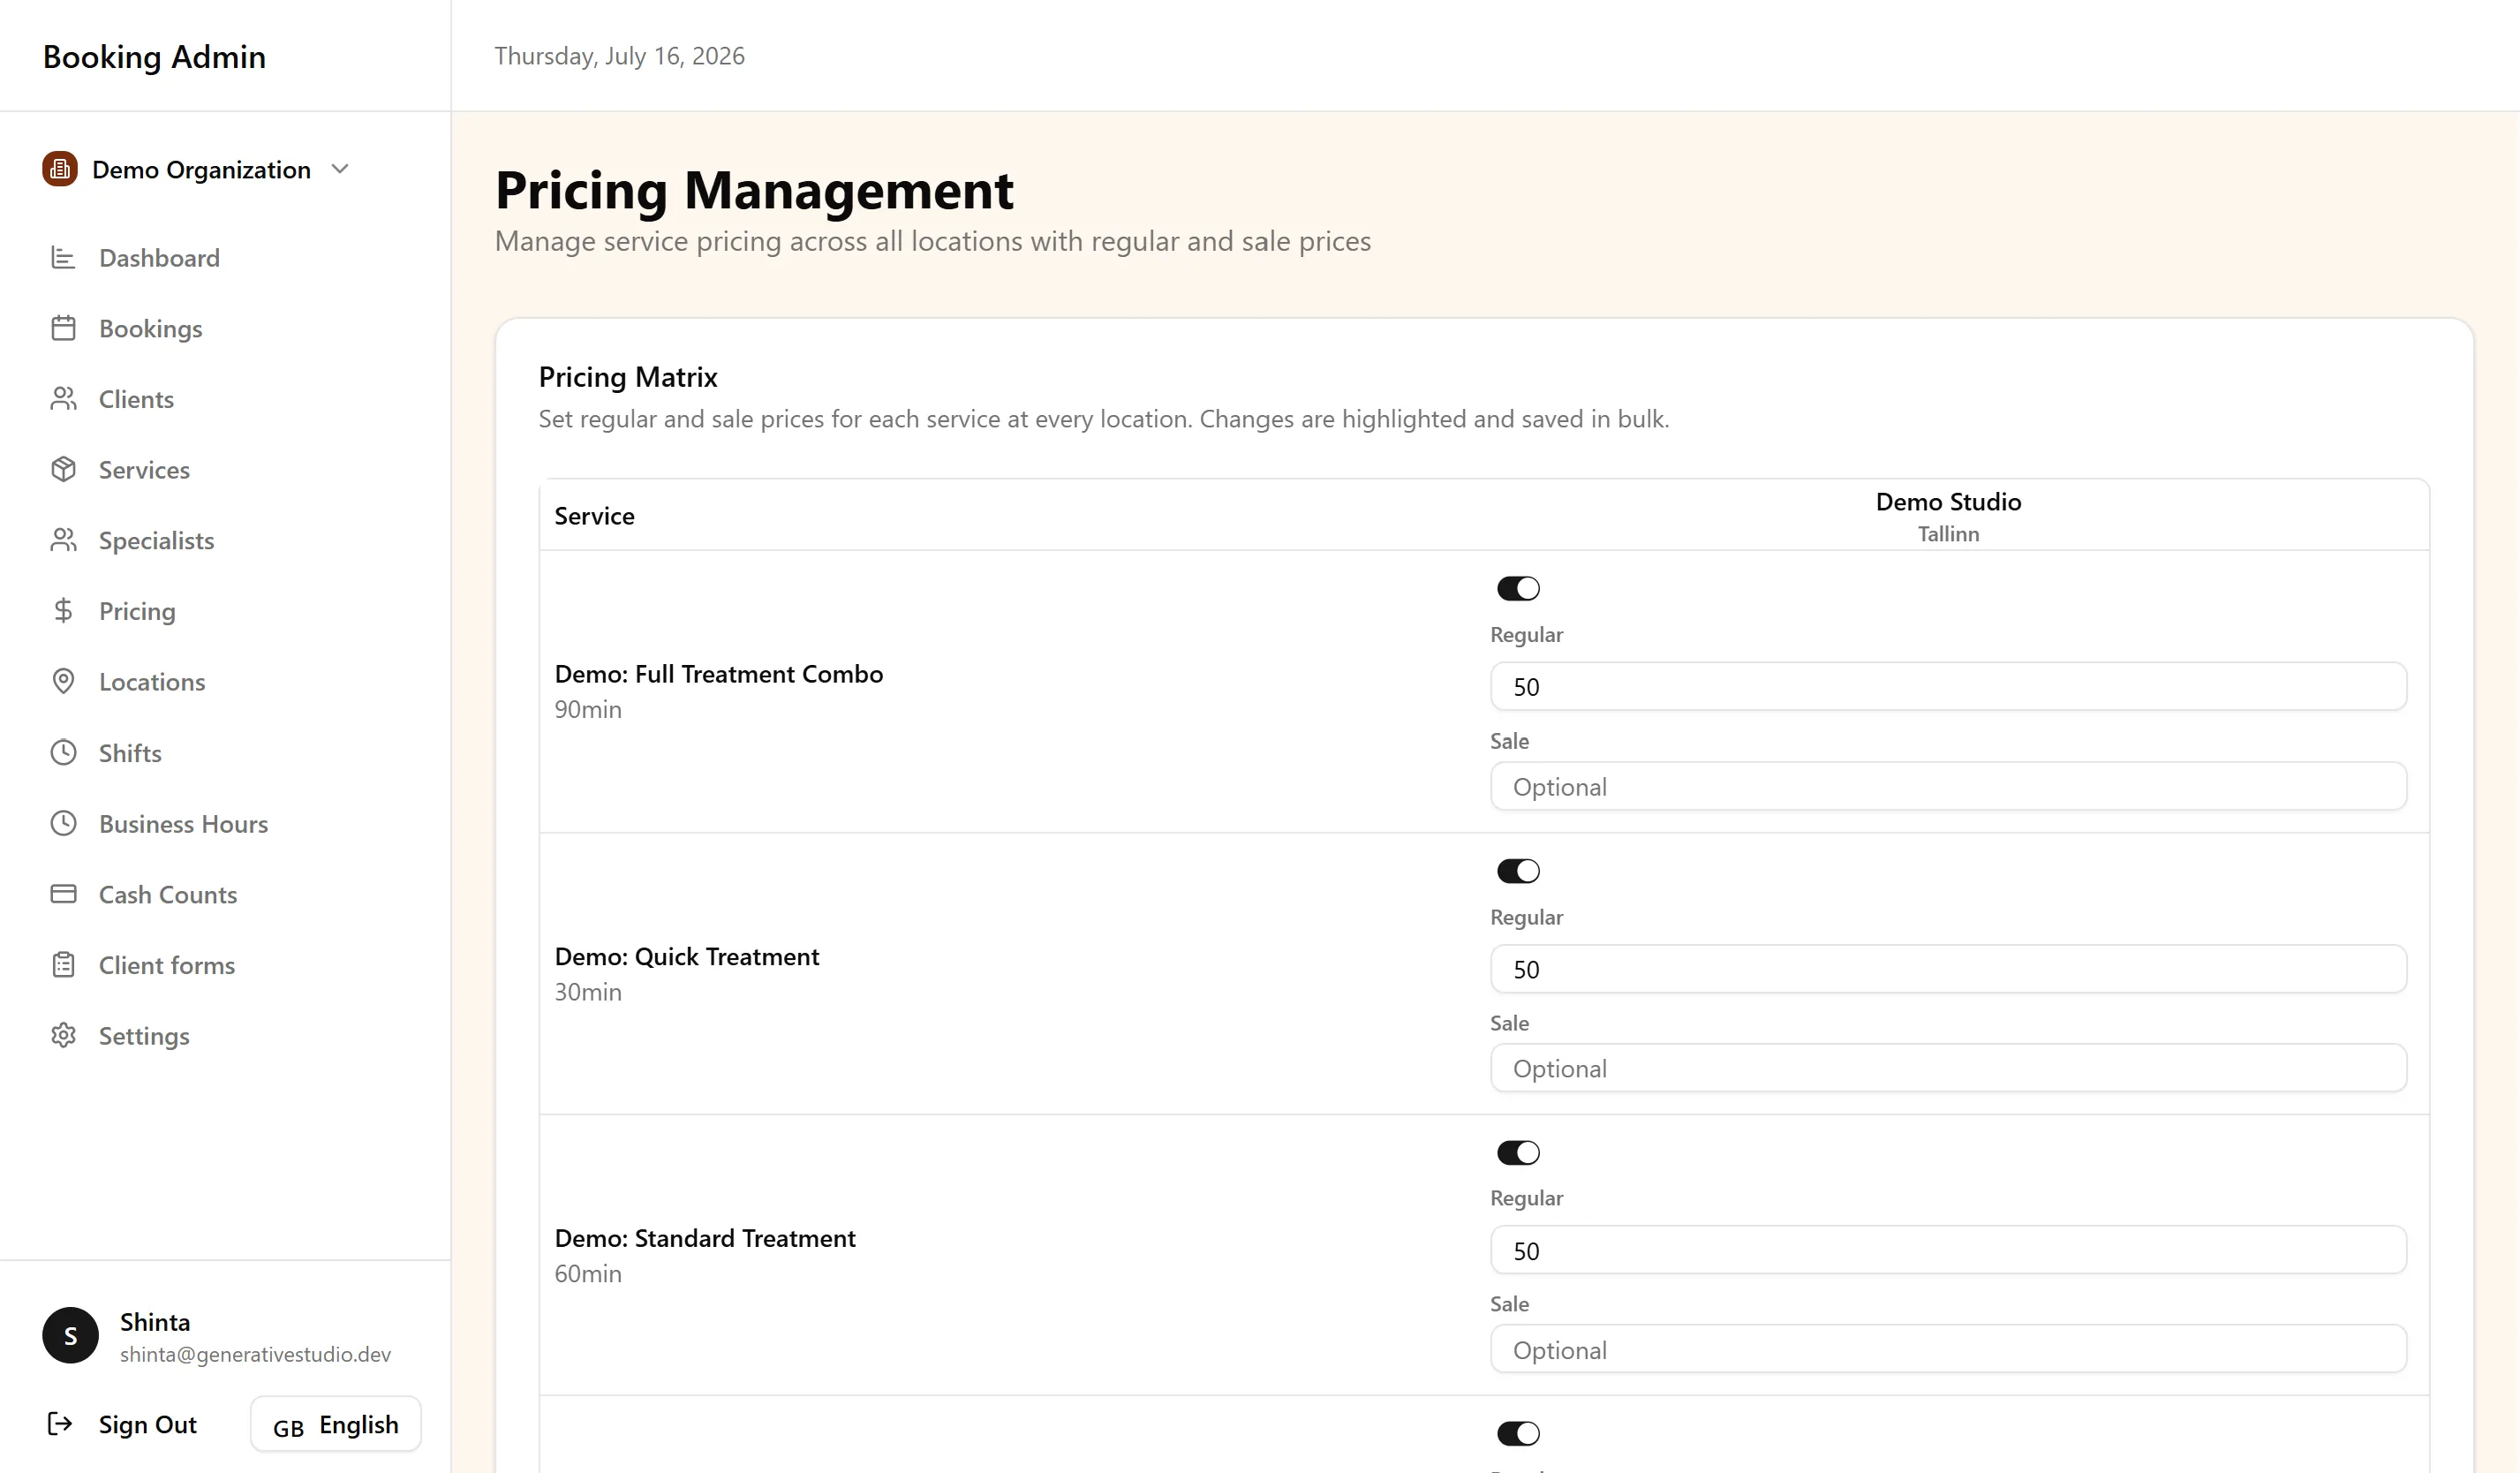Select Locations in the sidebar

pyautogui.click(x=152, y=682)
